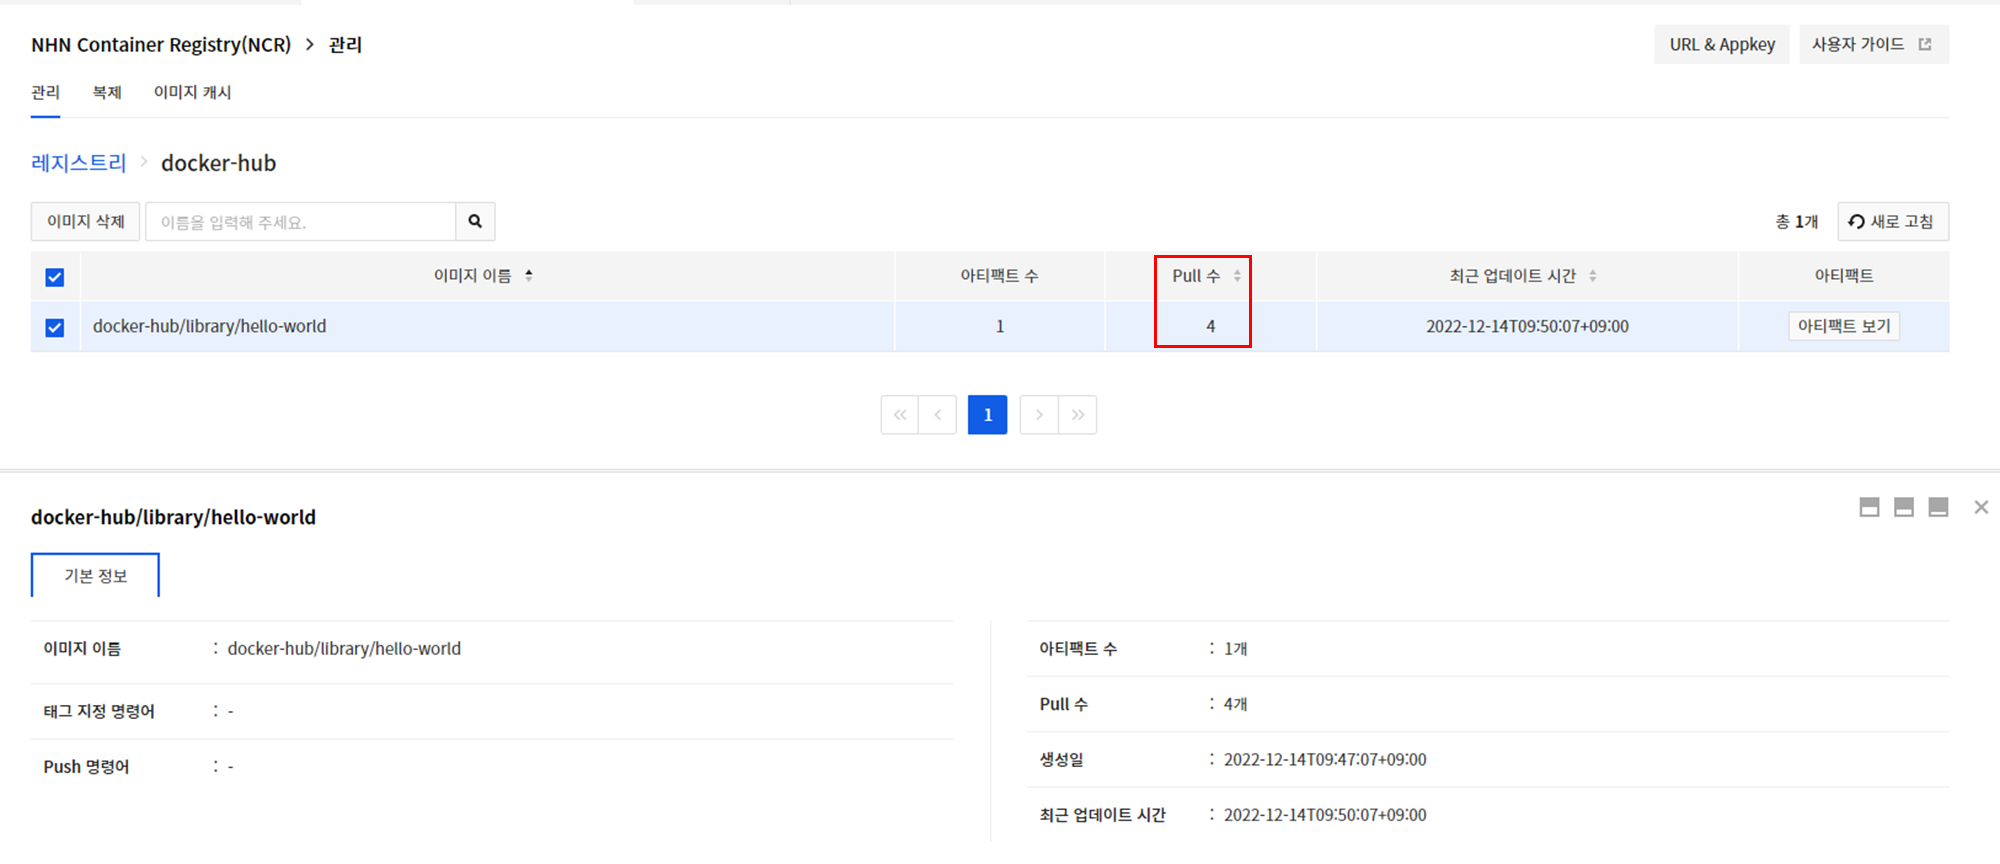
Task: Go to previous page of results
Action: point(938,415)
